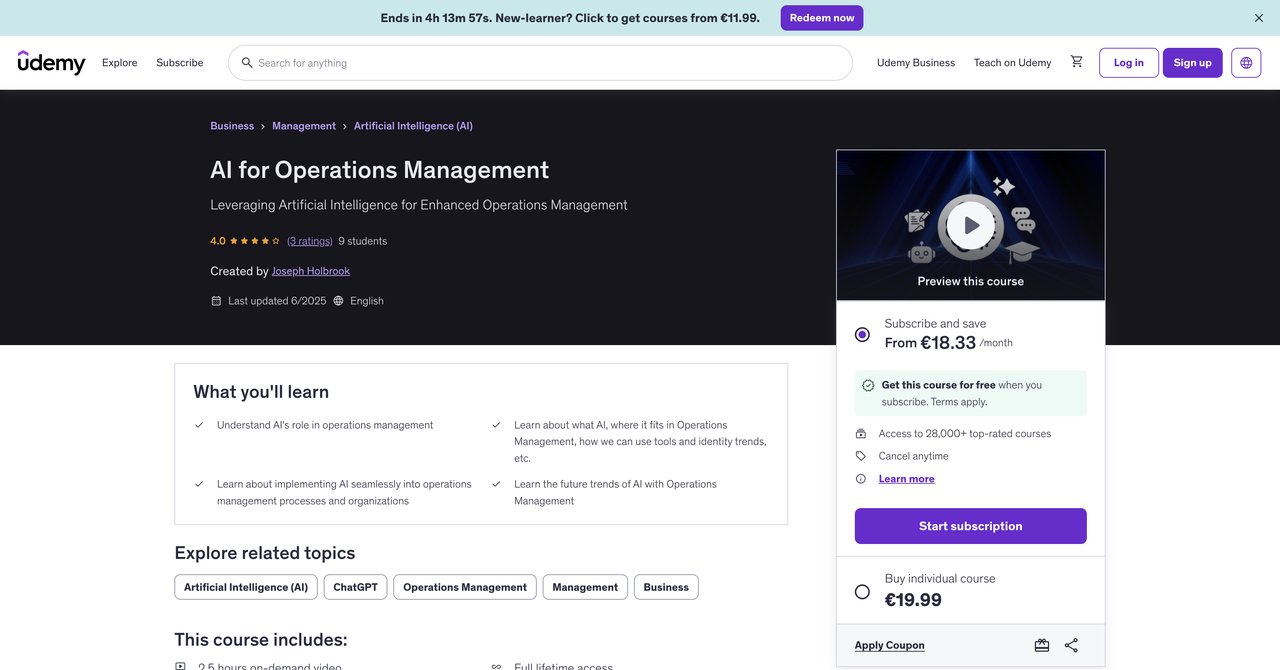
Task: Click the From €18.33 price text
Action: pos(930,343)
